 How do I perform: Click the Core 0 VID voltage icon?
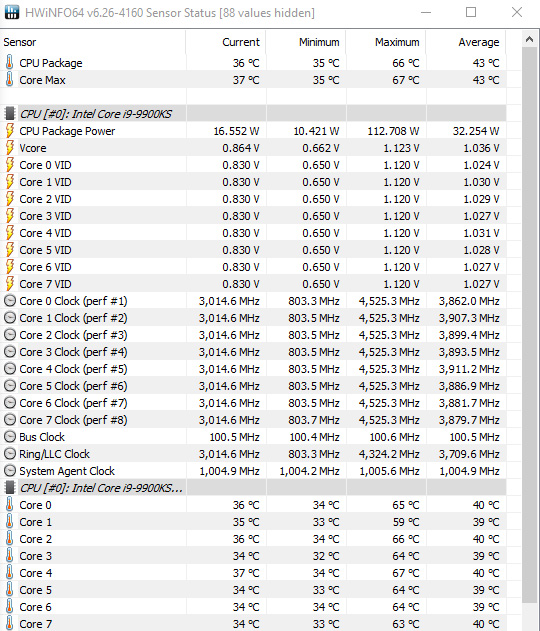[10, 165]
